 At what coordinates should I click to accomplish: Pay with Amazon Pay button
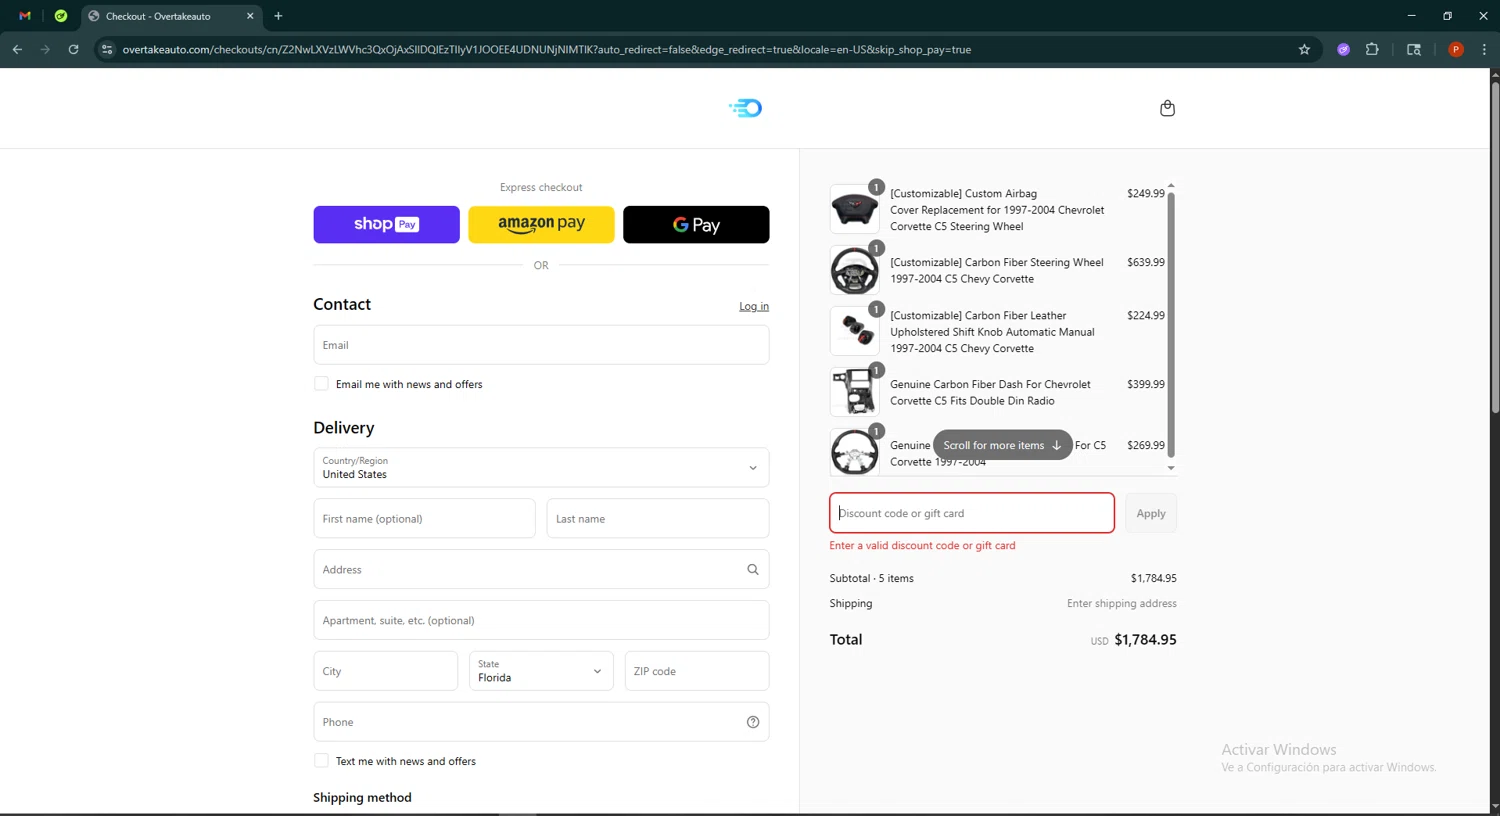tap(541, 224)
